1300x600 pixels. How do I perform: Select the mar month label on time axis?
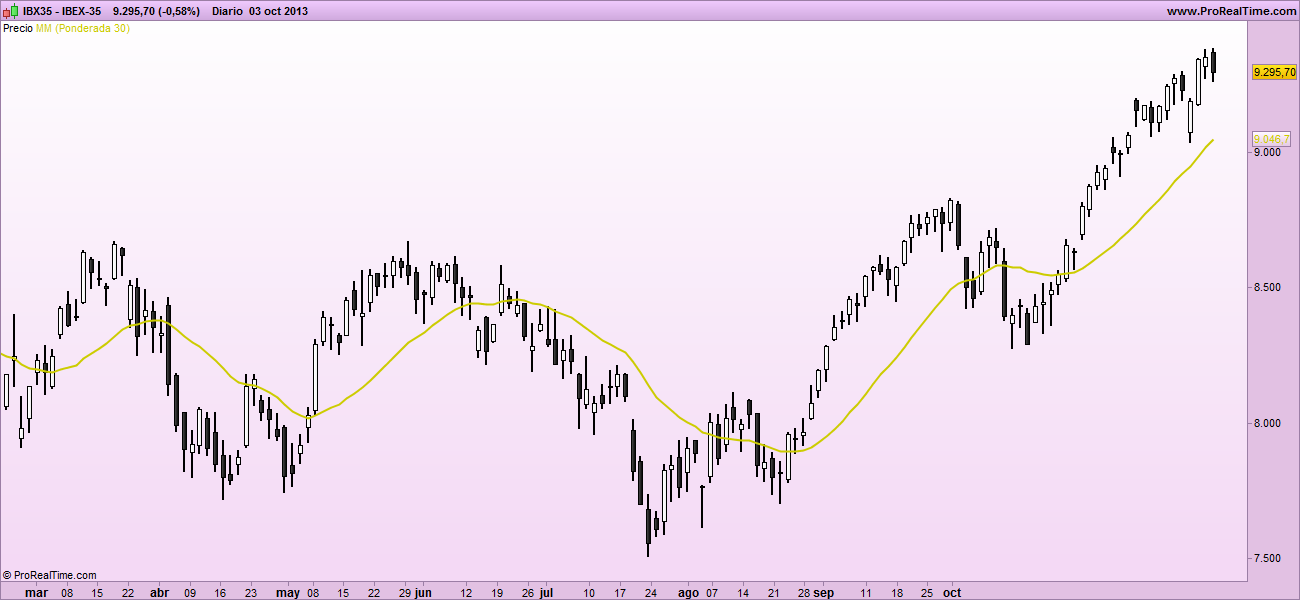coord(36,592)
